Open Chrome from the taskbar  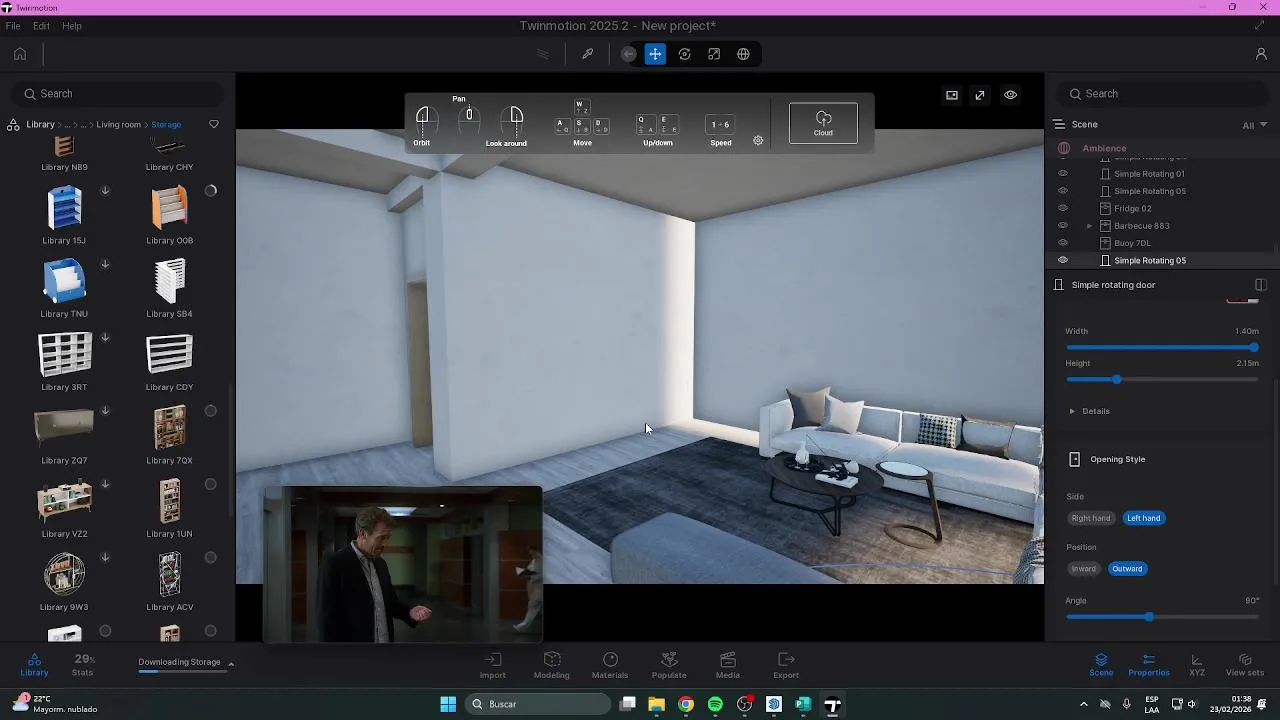pyautogui.click(x=686, y=704)
